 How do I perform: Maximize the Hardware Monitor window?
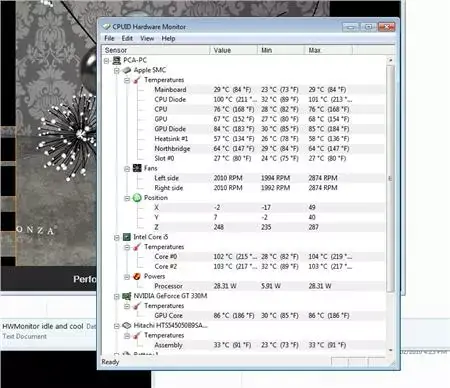[369, 27]
